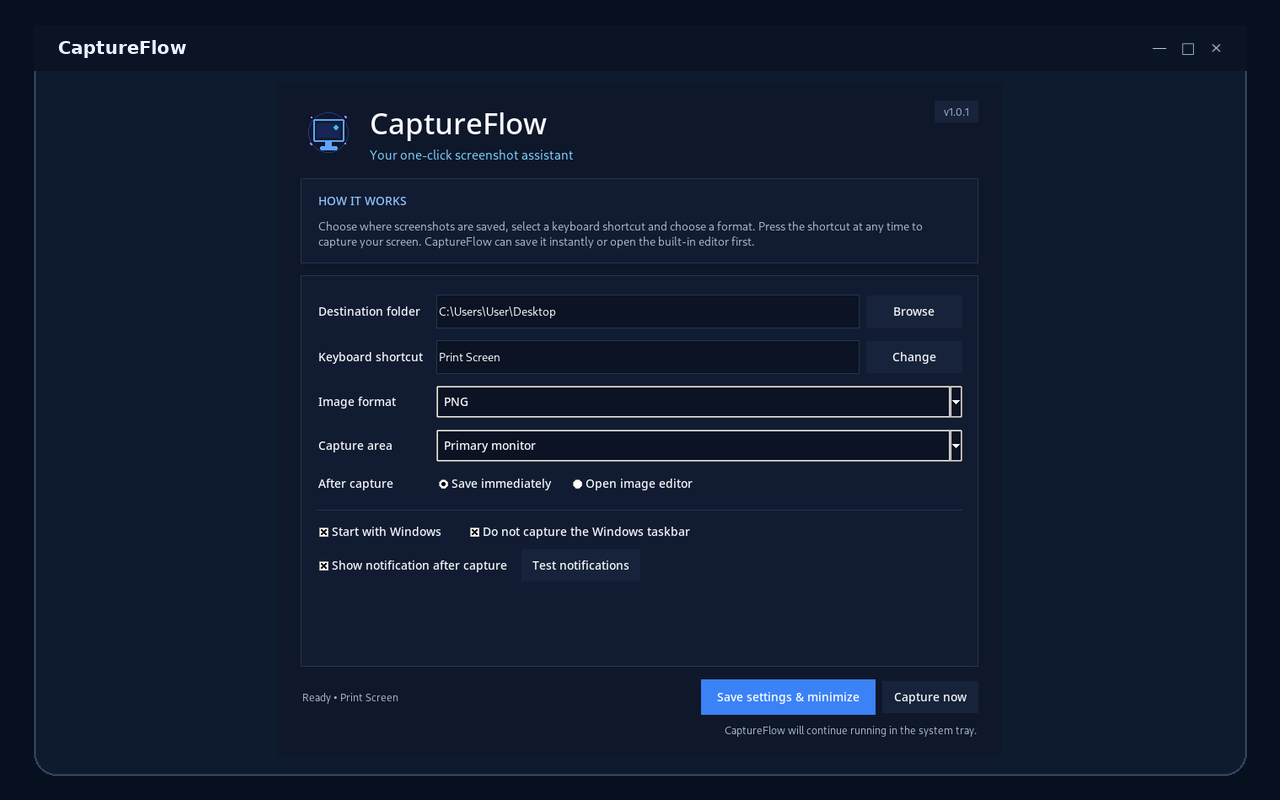This screenshot has width=1280, height=800.
Task: Click the Capture area dropdown arrow
Action: tap(956, 446)
